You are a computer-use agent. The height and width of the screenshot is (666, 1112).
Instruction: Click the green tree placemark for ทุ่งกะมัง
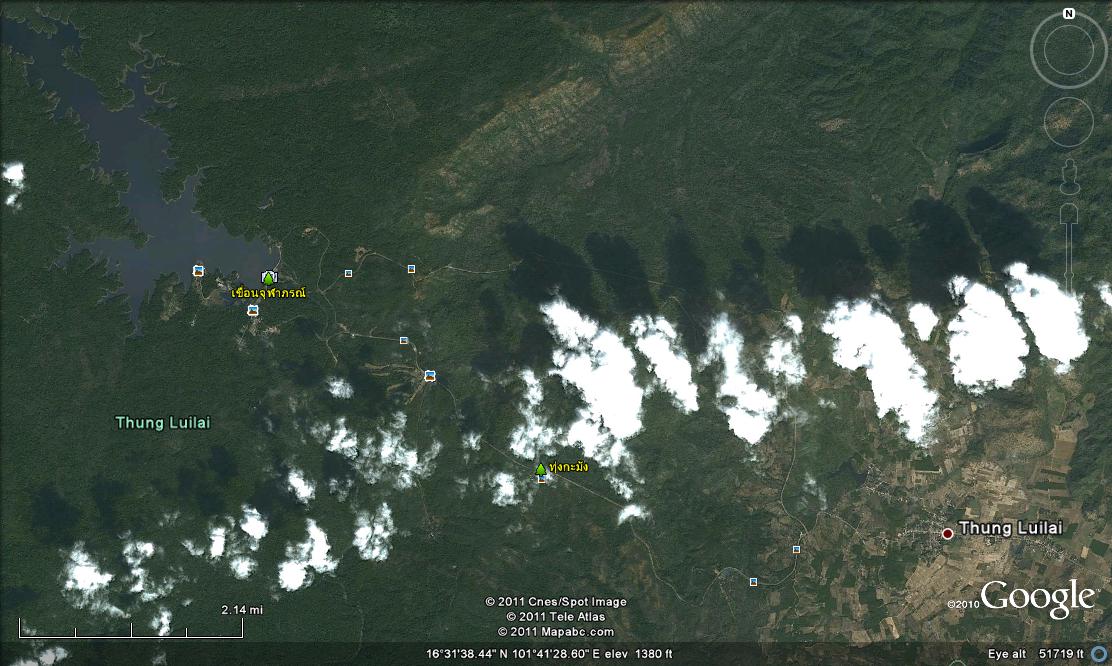click(541, 469)
